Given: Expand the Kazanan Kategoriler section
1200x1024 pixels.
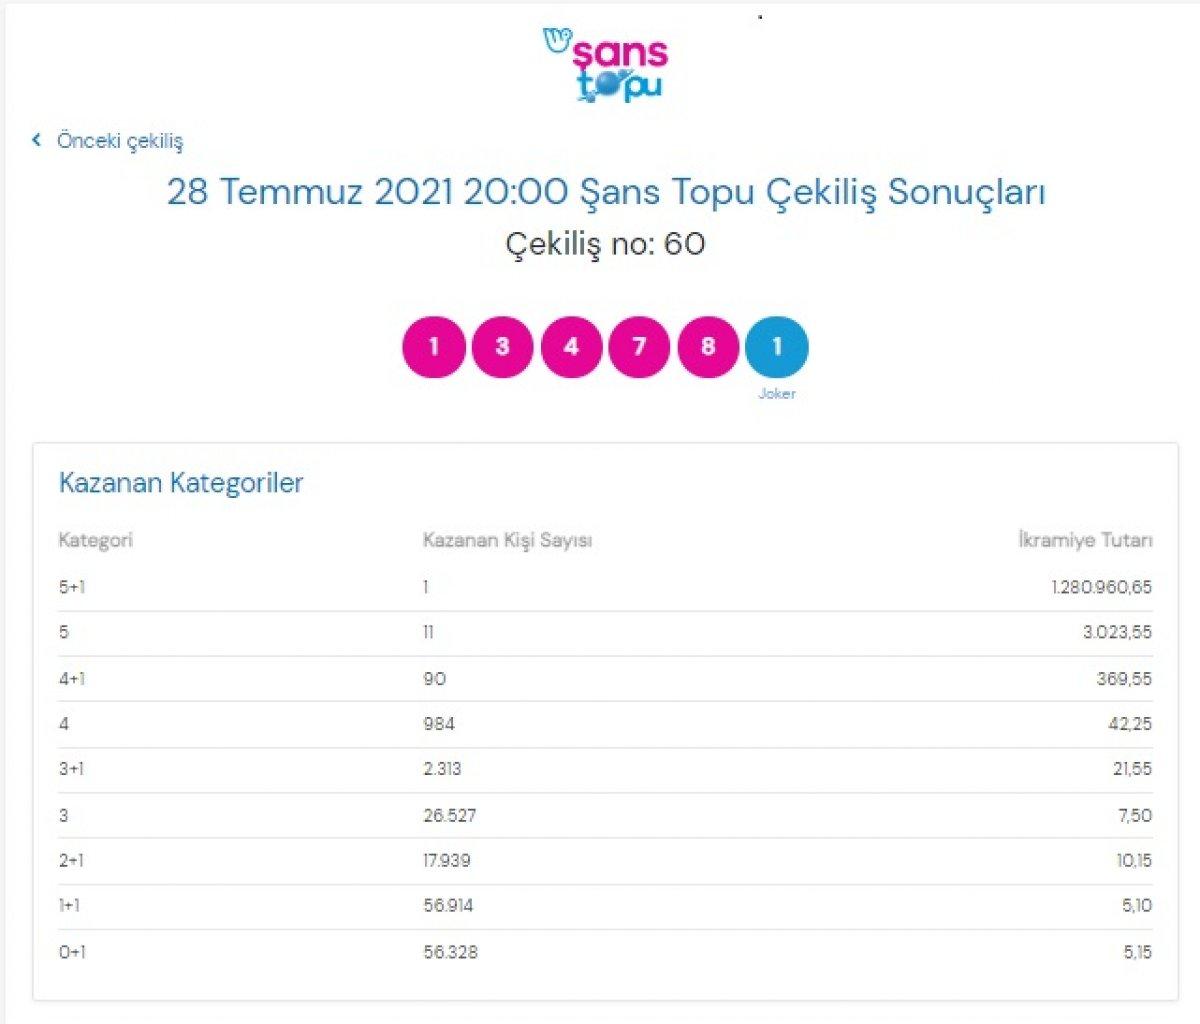Looking at the screenshot, I should [x=181, y=482].
